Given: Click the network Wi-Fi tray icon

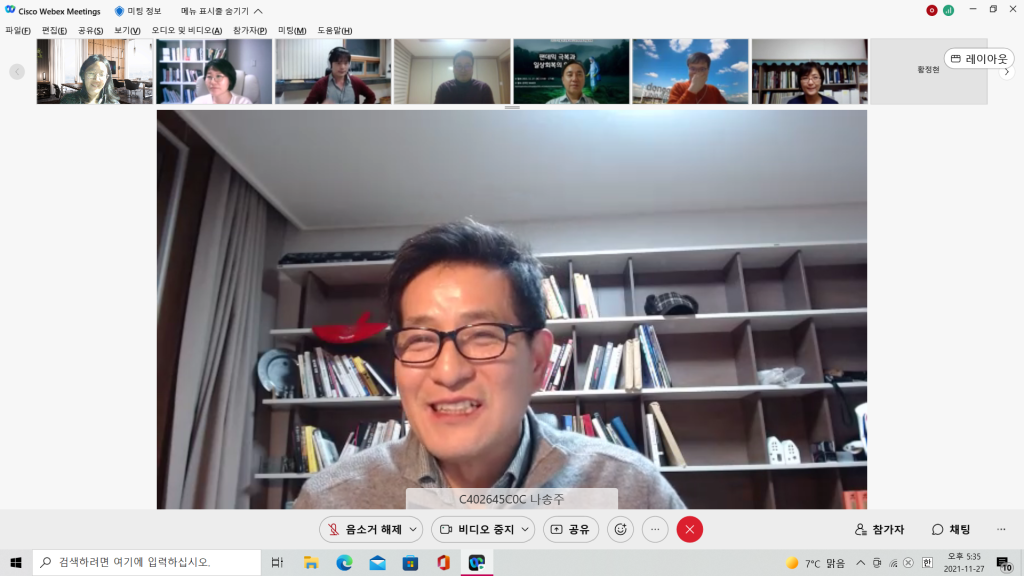Looking at the screenshot, I should point(893,563).
